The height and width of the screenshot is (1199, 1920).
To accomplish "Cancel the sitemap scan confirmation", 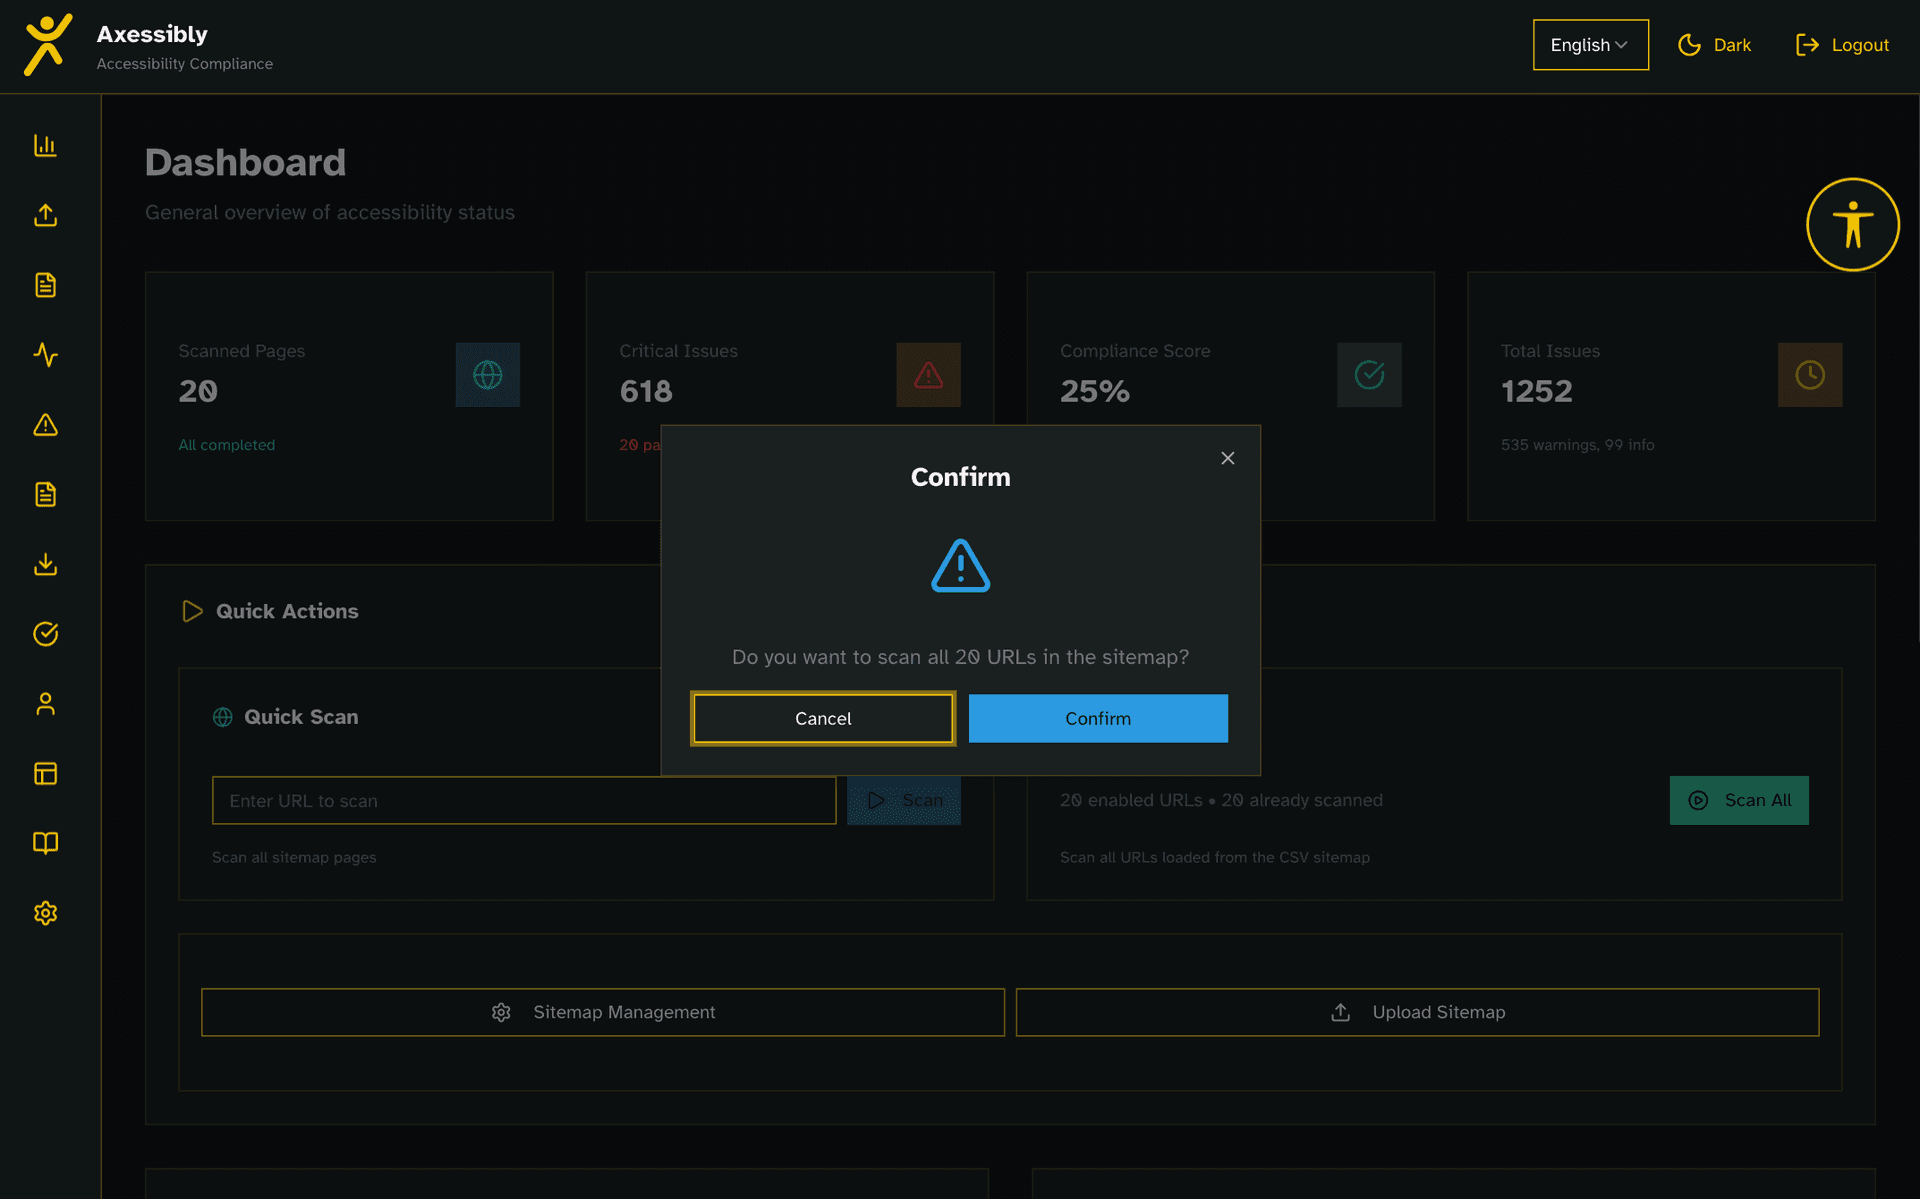I will point(822,718).
